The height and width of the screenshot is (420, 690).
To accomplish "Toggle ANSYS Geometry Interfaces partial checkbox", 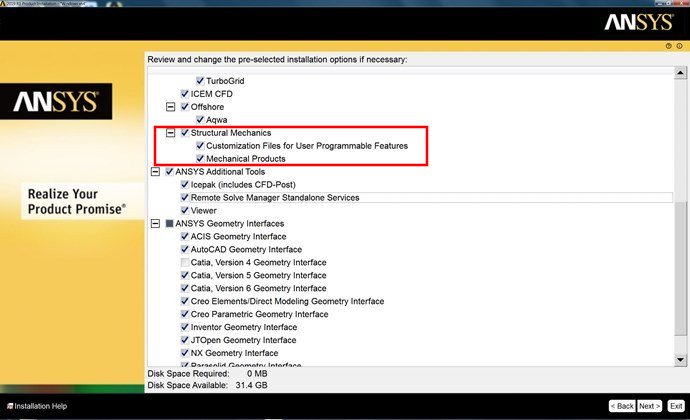I will click(x=169, y=223).
